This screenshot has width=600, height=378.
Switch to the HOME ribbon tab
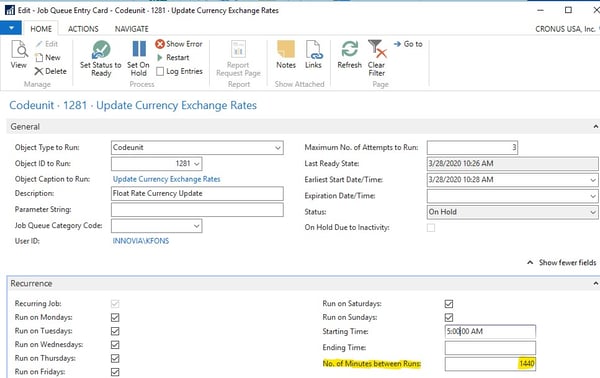[41, 29]
